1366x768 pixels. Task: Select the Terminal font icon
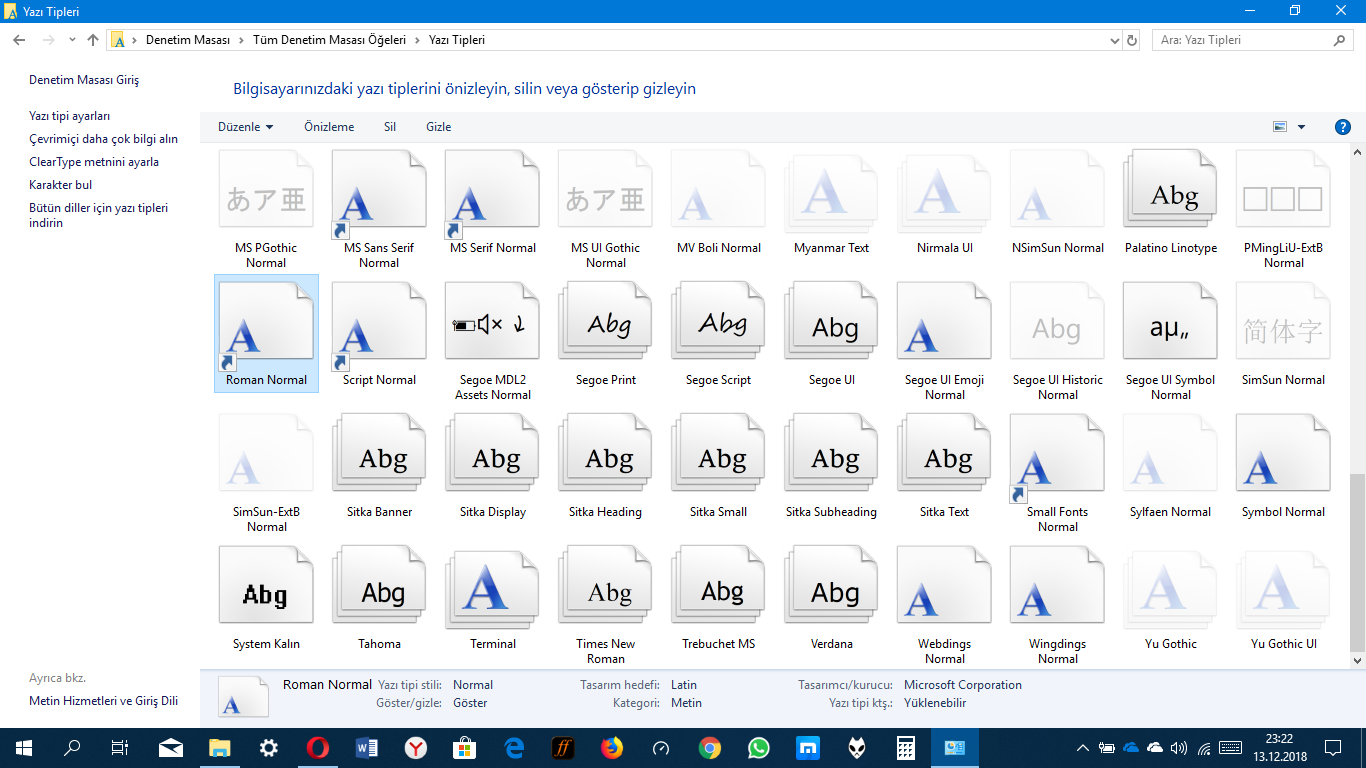pyautogui.click(x=492, y=588)
